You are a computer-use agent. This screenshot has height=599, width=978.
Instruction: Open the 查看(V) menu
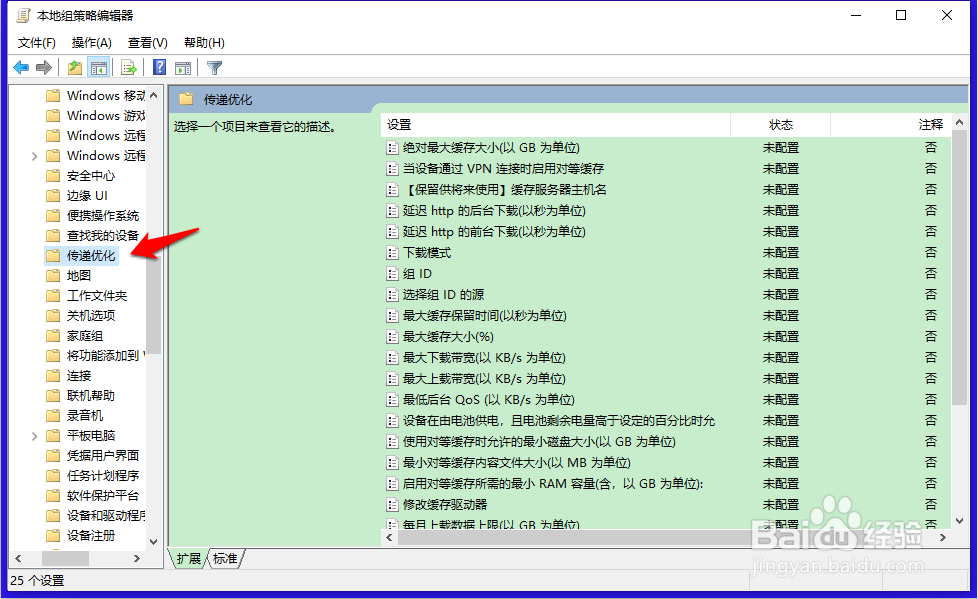[x=148, y=42]
